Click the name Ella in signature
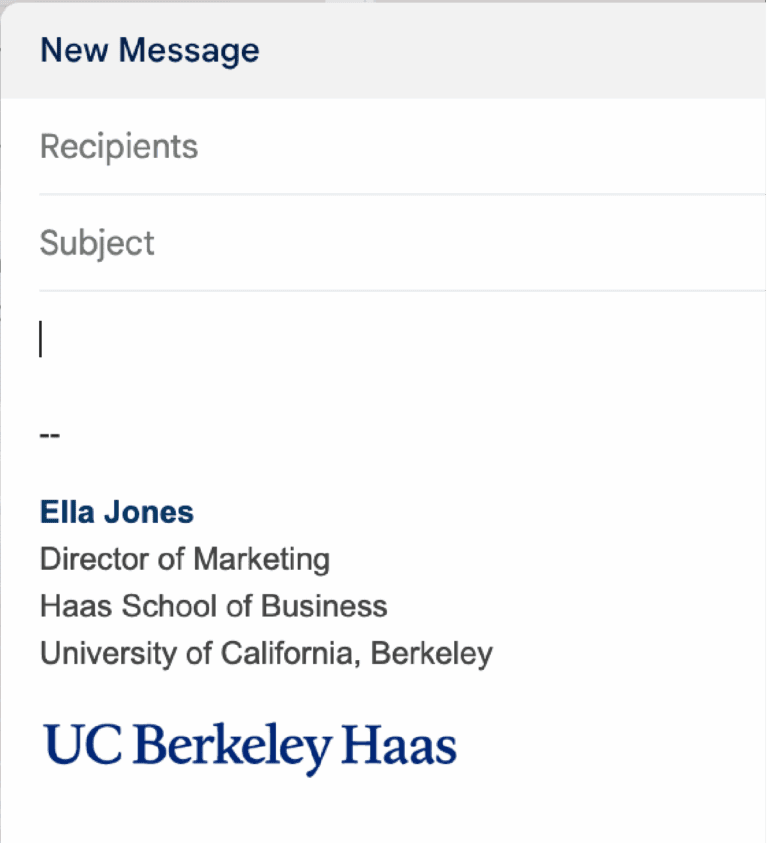The image size is (768, 843). pos(64,512)
